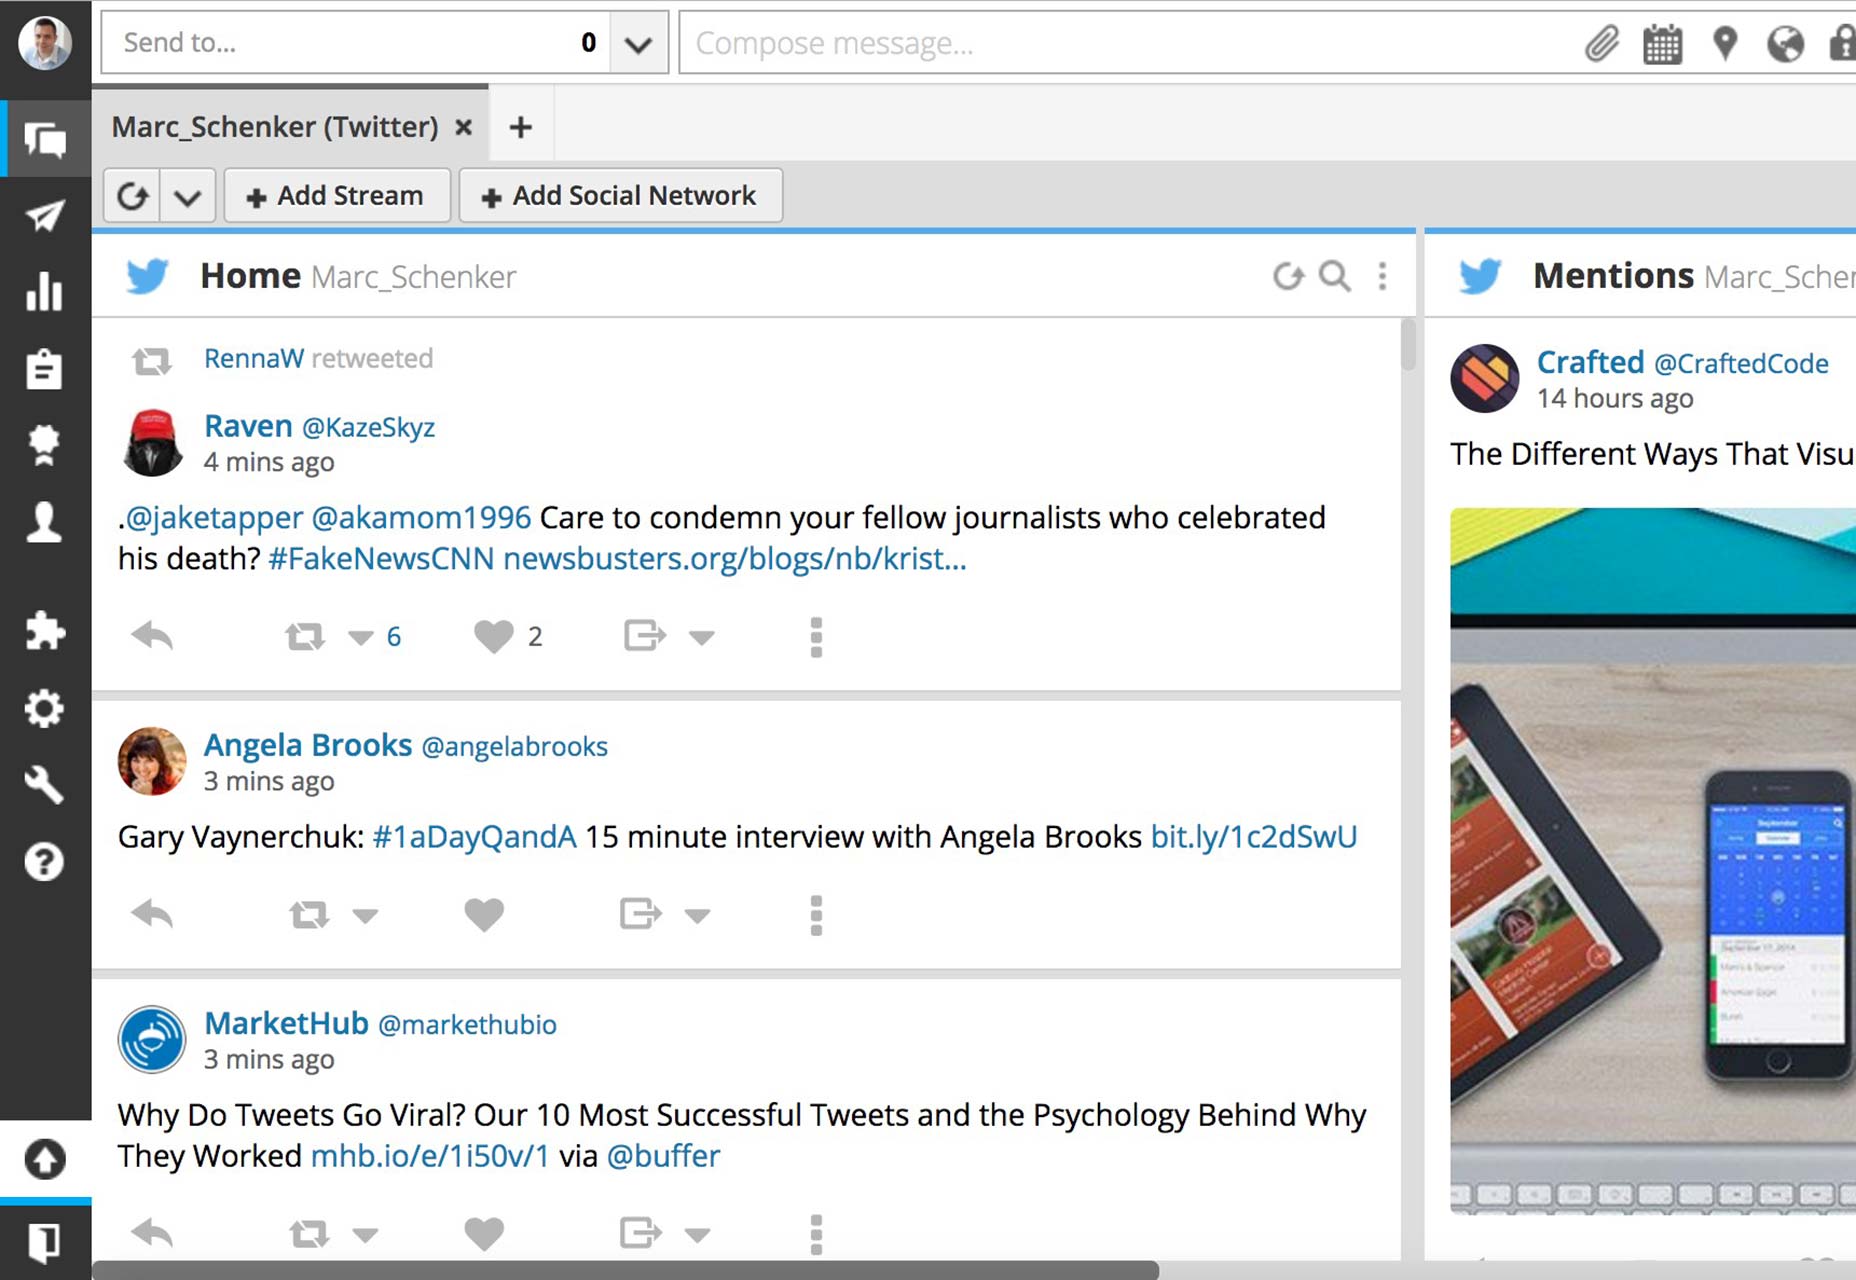
Task: Open the bit.ly/1c2dSwU link
Action: (x=1254, y=836)
